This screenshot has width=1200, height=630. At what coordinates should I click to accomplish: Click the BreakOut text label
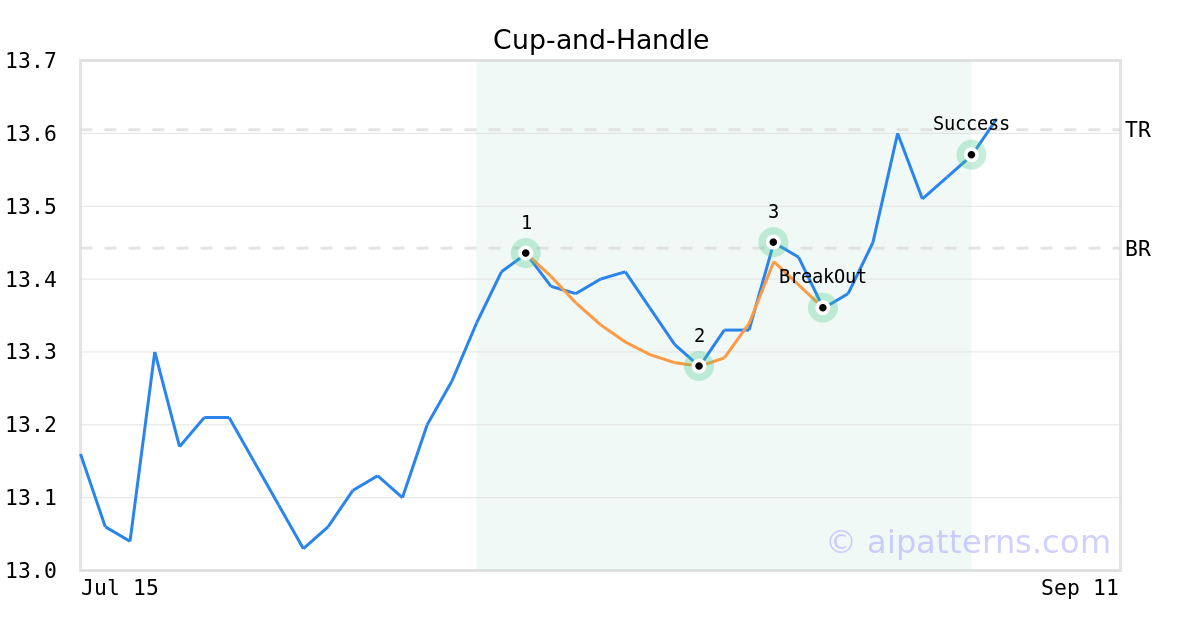tap(823, 277)
